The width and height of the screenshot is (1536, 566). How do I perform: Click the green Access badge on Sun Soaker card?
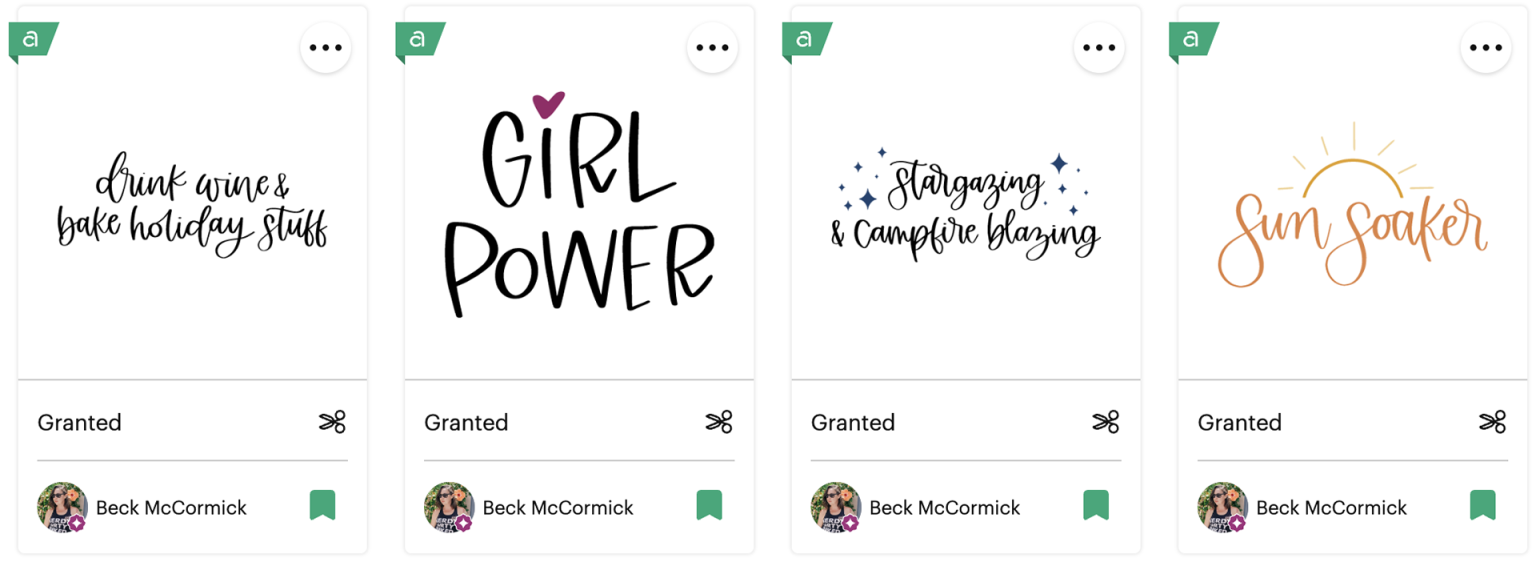coord(1193,40)
